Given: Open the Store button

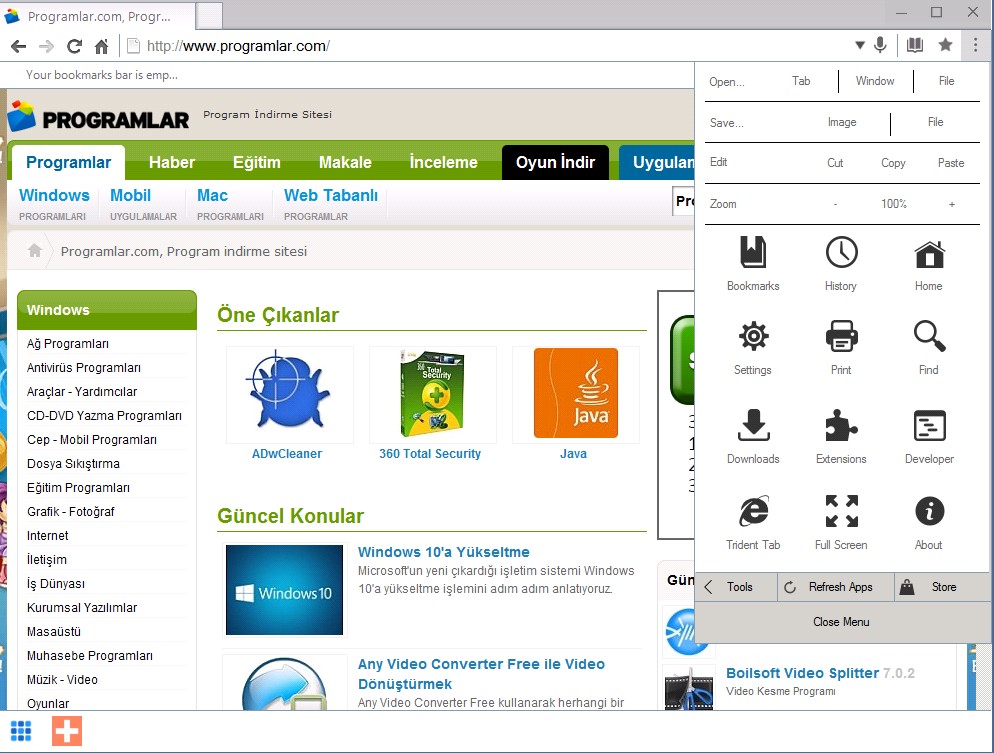Looking at the screenshot, I should tap(942, 587).
